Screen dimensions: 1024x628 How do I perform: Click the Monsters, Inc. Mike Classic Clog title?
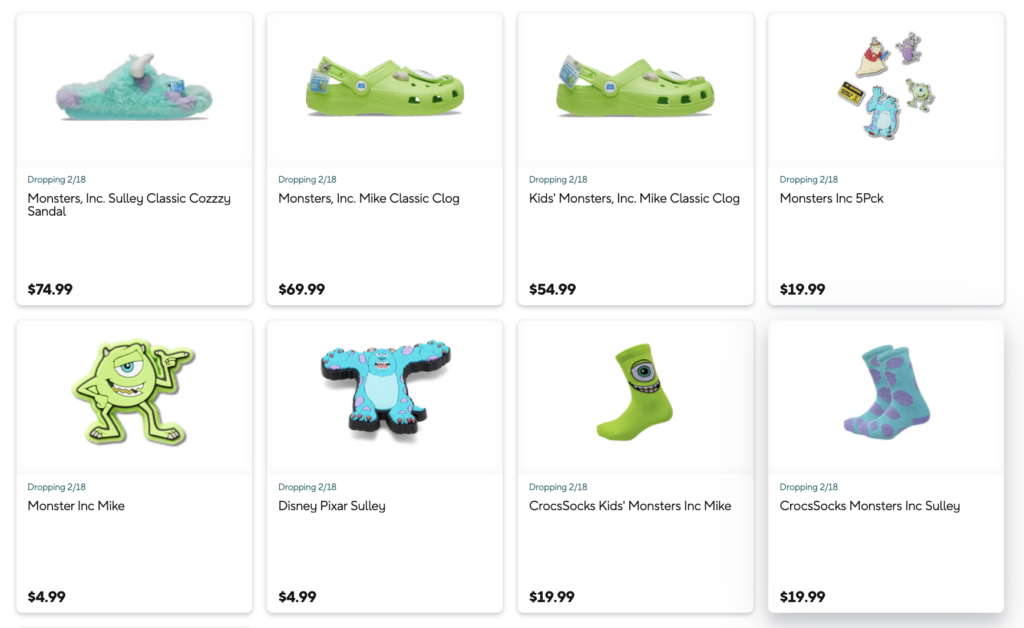(369, 198)
